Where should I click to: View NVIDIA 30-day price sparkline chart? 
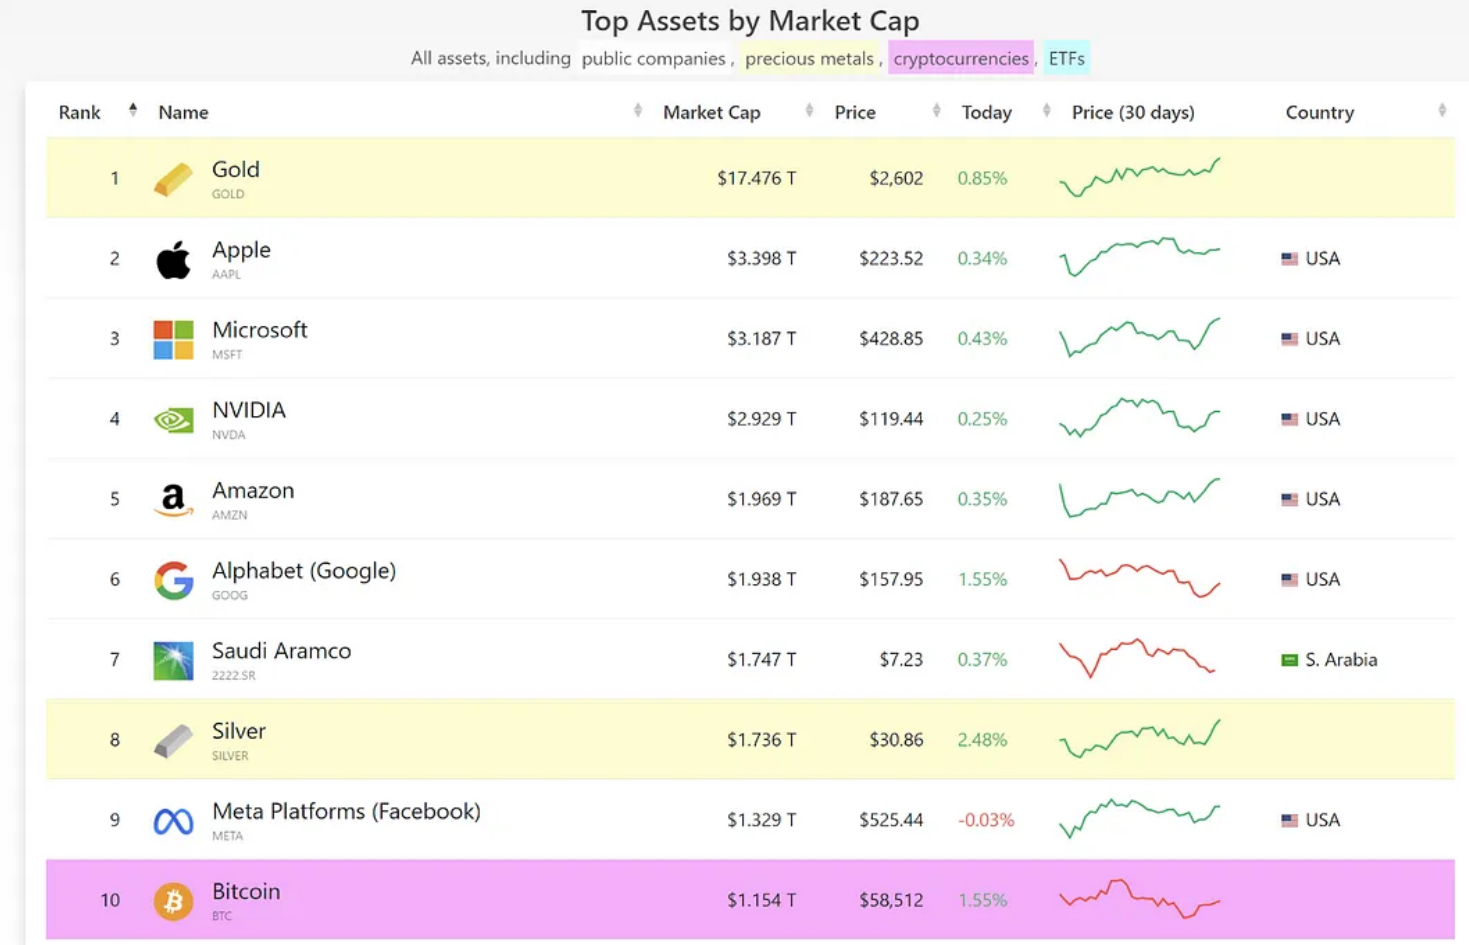tap(1139, 418)
